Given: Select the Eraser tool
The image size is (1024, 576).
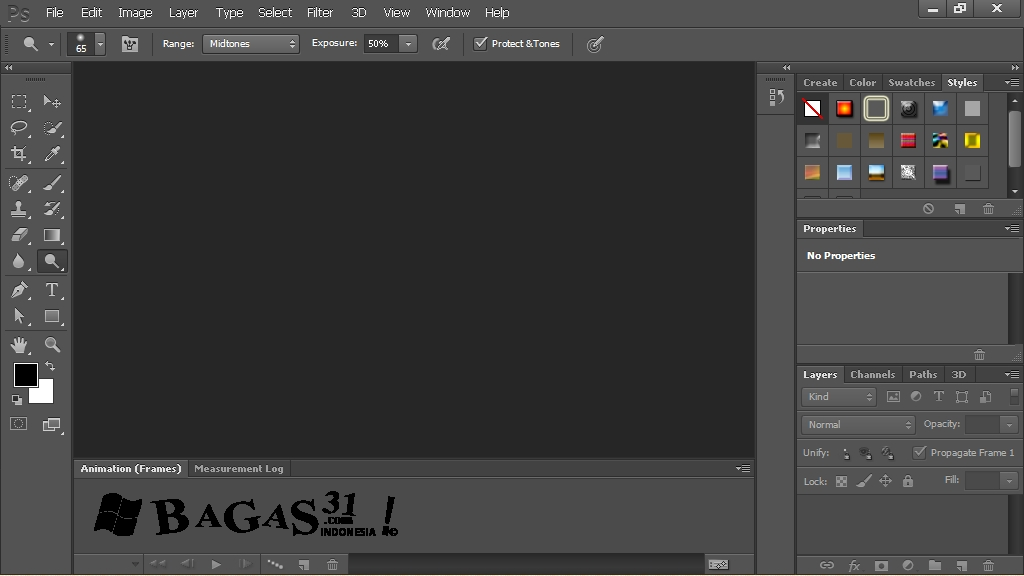Looking at the screenshot, I should [x=19, y=234].
